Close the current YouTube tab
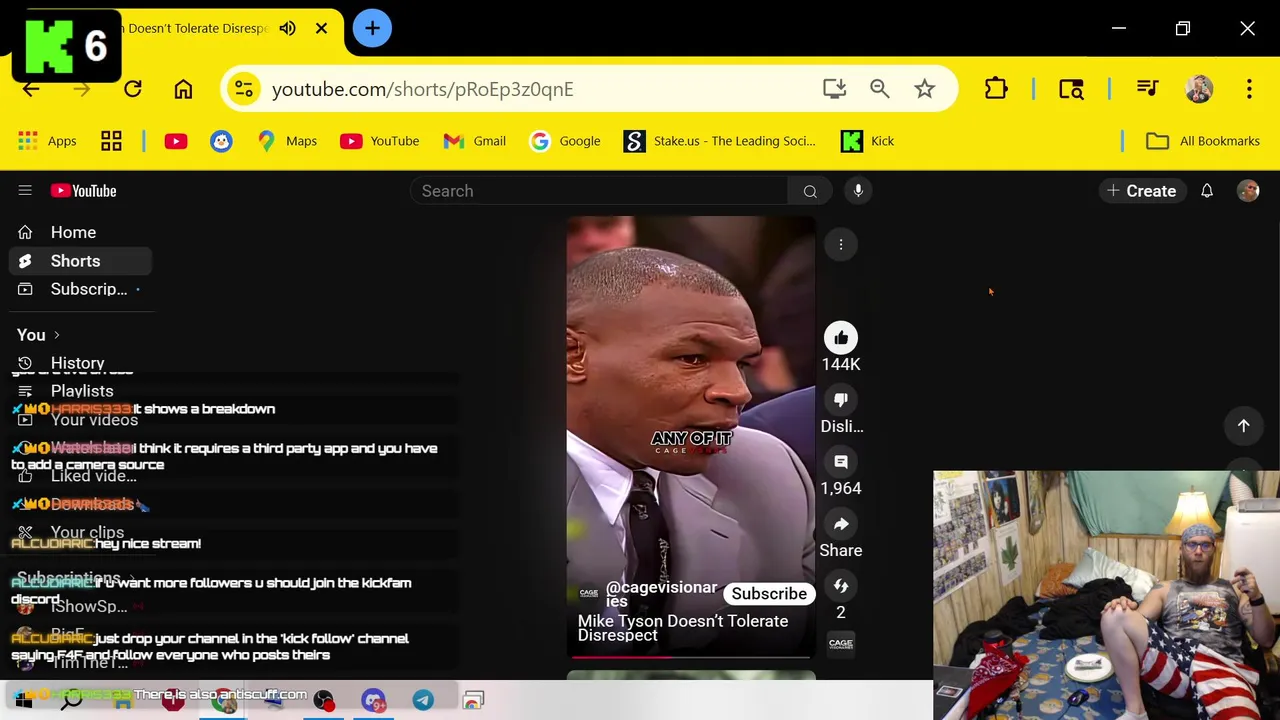The width and height of the screenshot is (1280, 720). [321, 28]
